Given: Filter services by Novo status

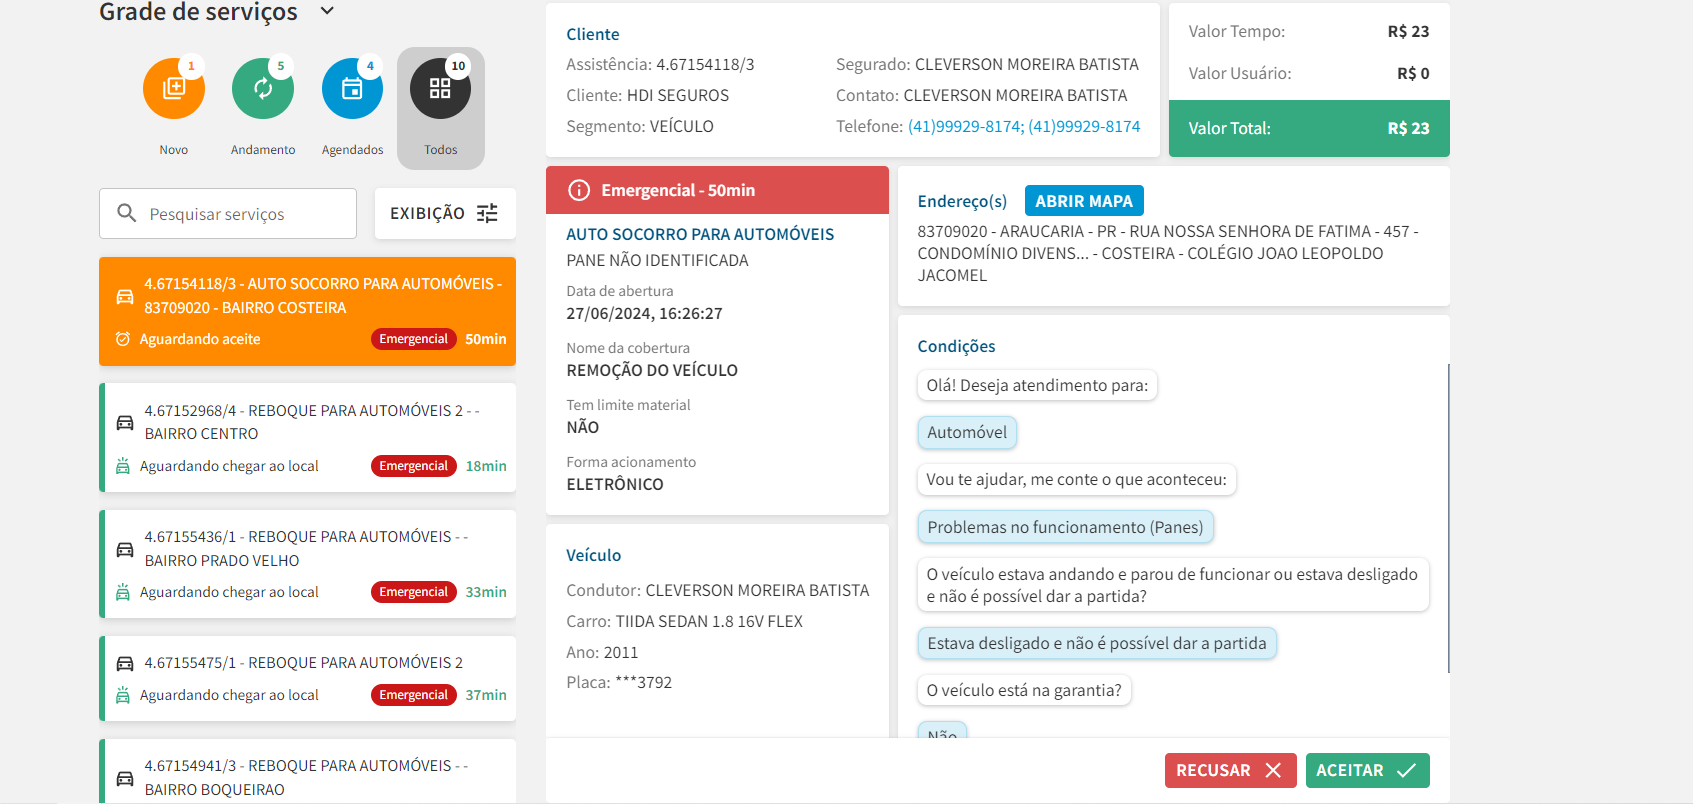Looking at the screenshot, I should [174, 88].
